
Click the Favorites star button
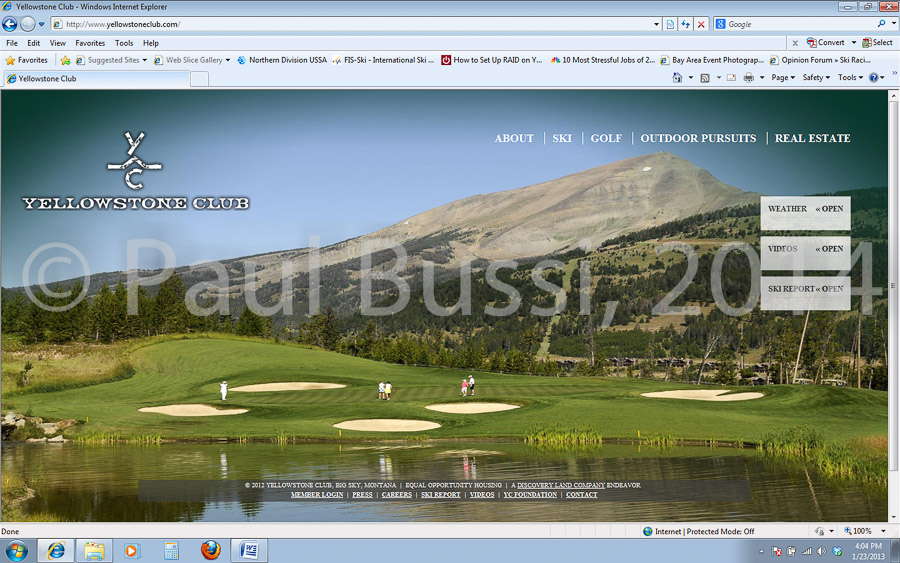26,60
